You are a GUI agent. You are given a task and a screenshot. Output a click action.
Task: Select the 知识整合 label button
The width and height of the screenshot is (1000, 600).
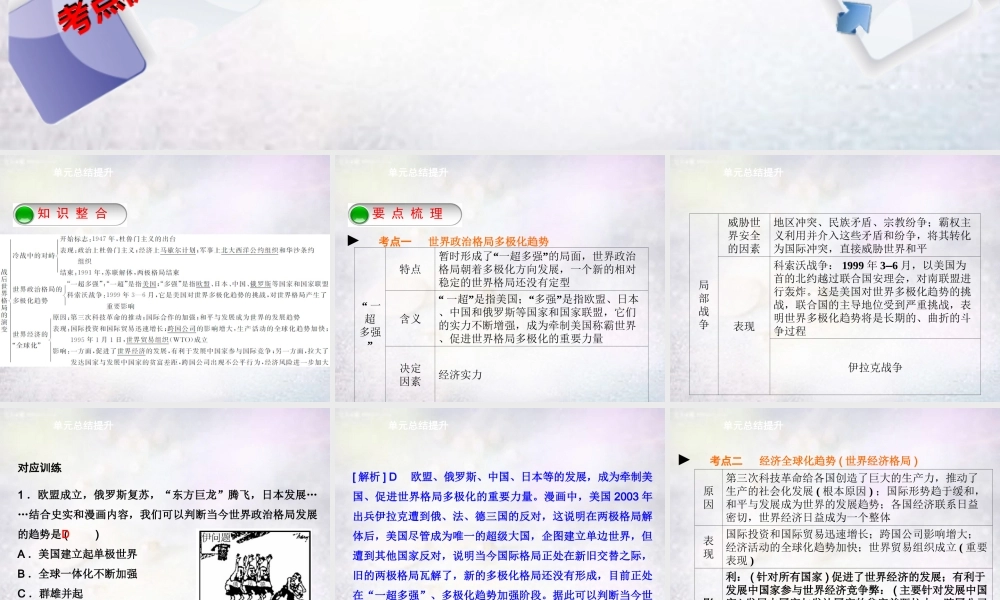(70, 214)
